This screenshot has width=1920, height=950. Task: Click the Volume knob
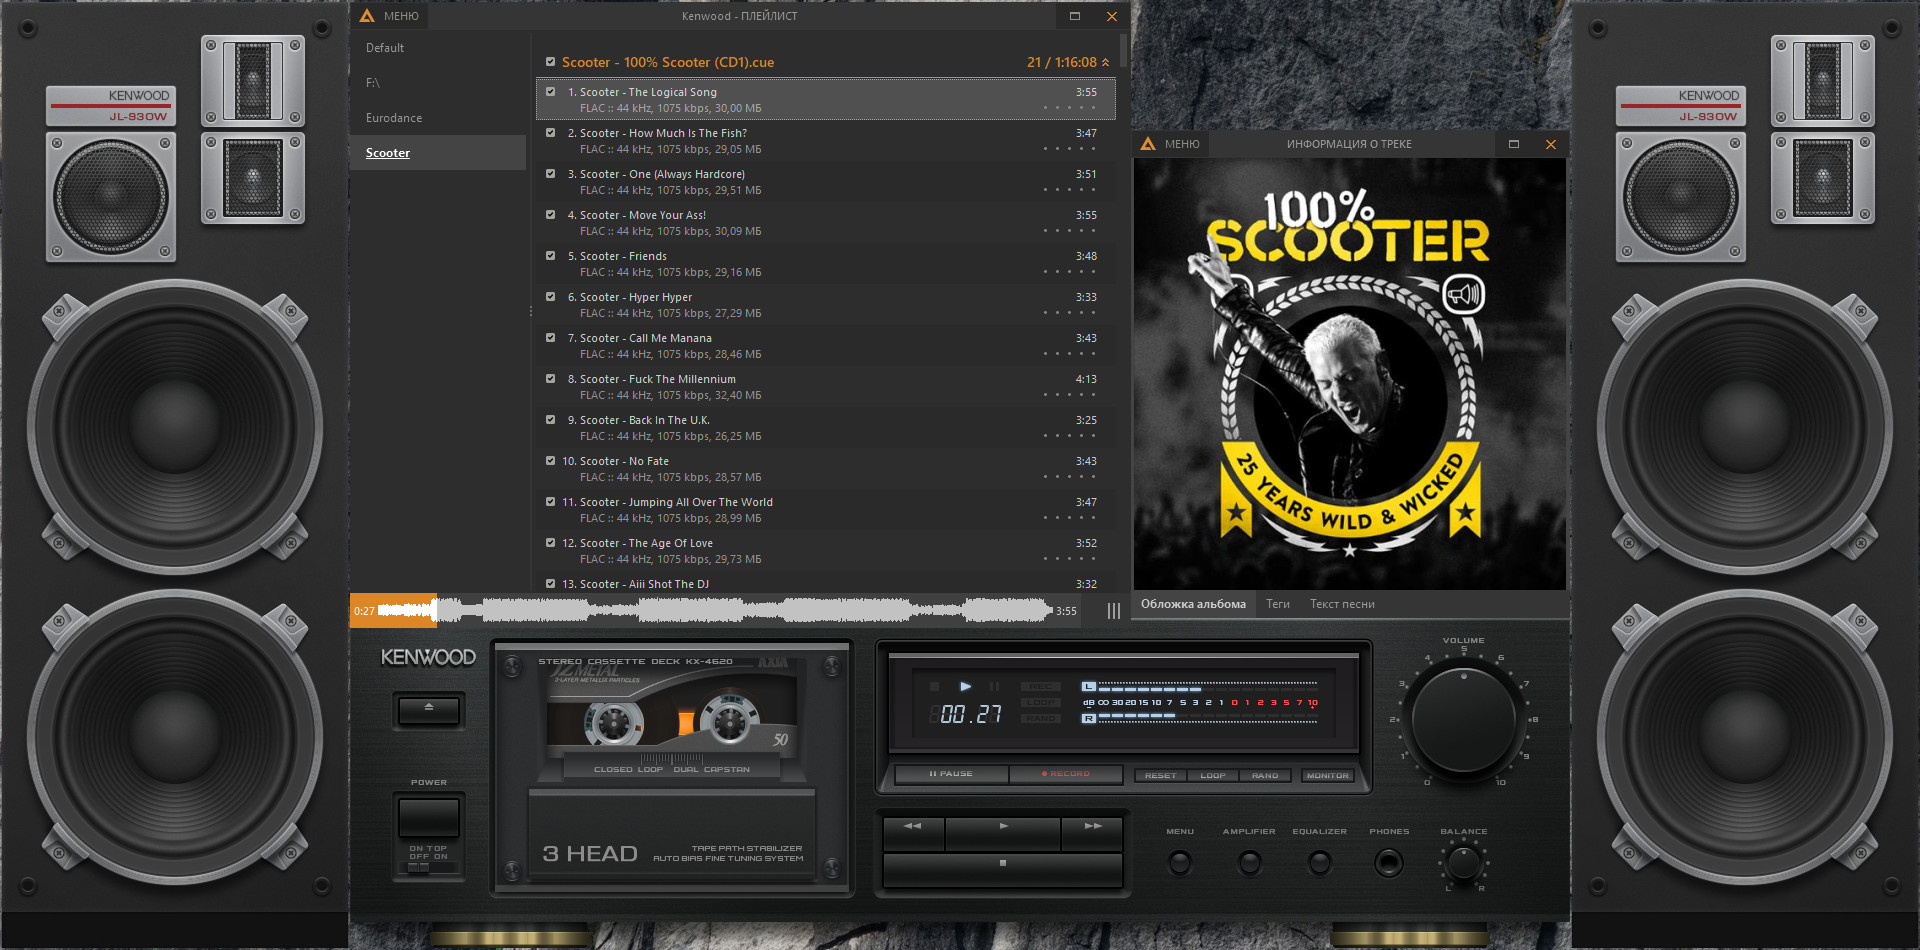click(x=1464, y=719)
